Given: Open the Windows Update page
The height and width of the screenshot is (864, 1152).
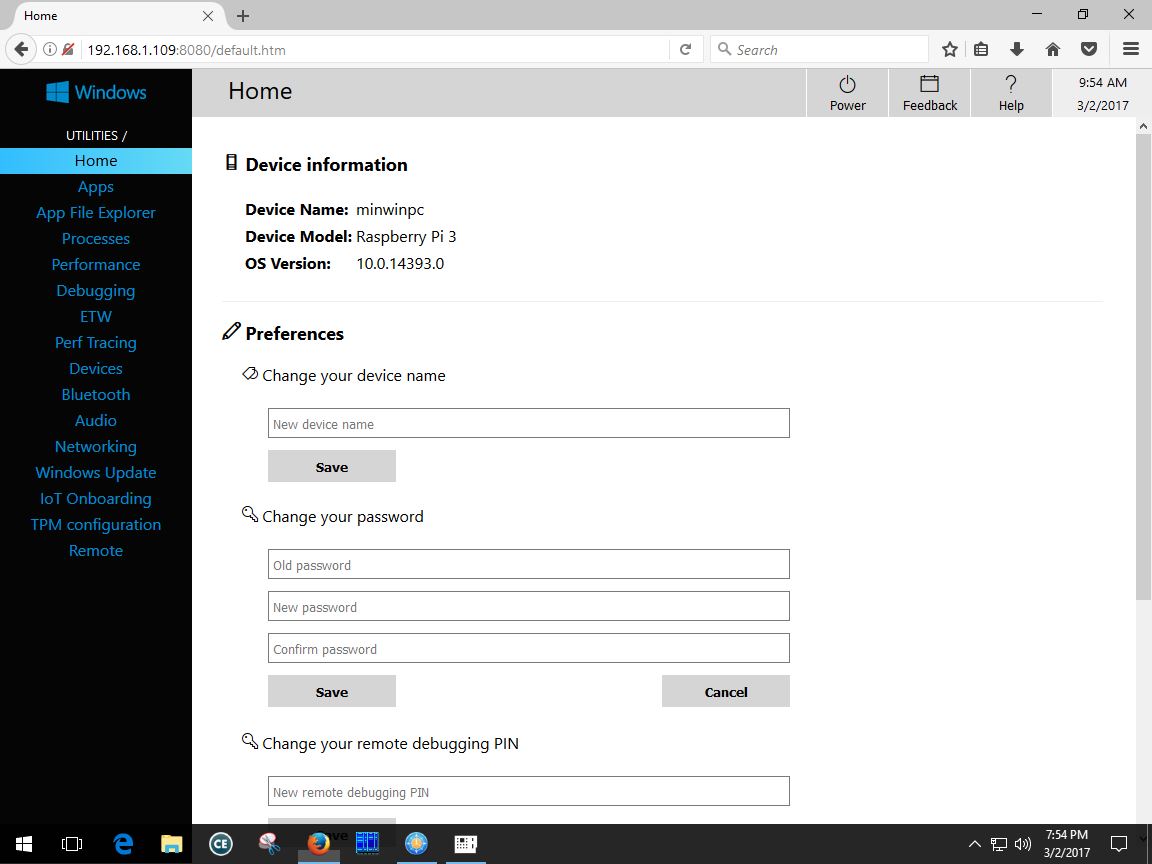Looking at the screenshot, I should click(96, 472).
